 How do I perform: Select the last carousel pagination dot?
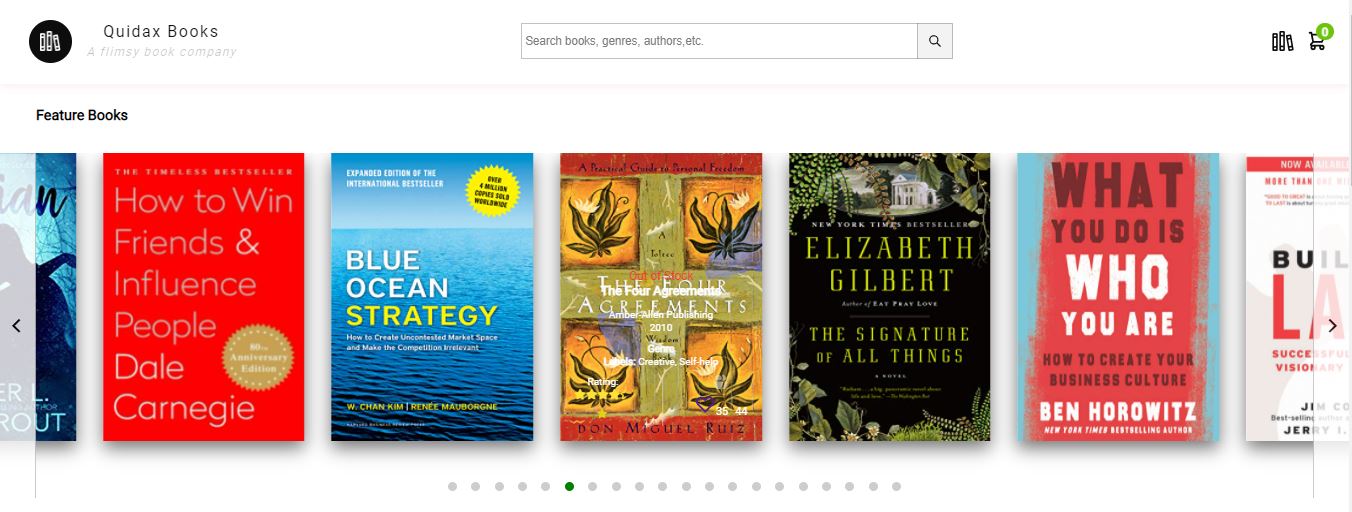(x=896, y=486)
